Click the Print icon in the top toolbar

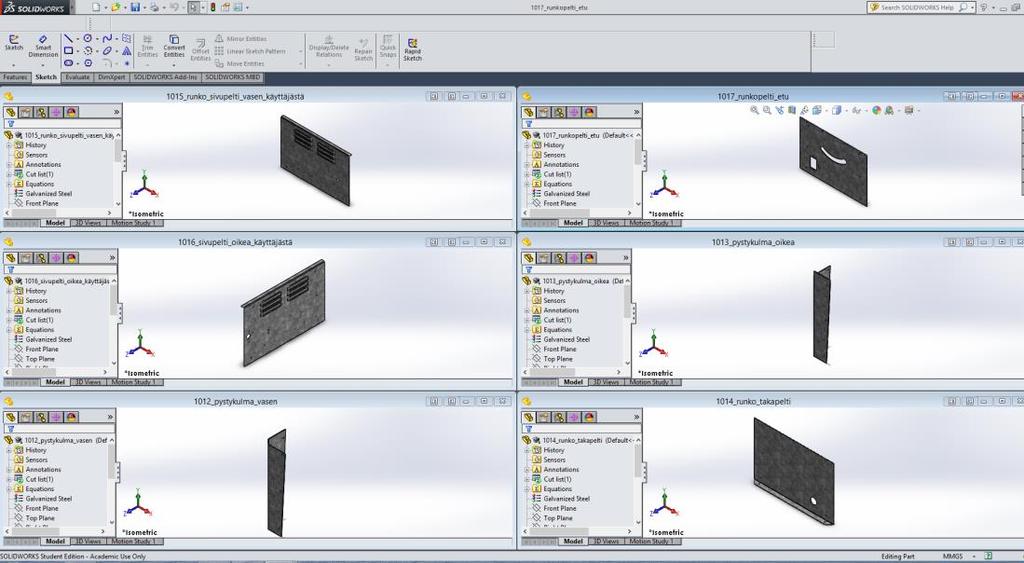(x=154, y=7)
